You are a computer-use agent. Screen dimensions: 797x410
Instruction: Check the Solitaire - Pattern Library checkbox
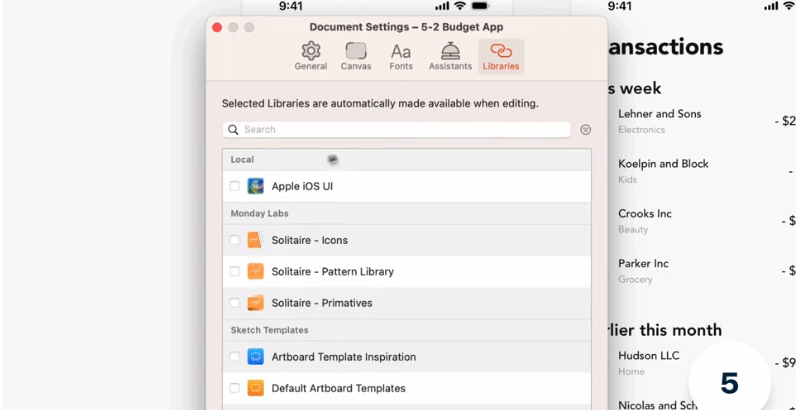[x=234, y=271]
